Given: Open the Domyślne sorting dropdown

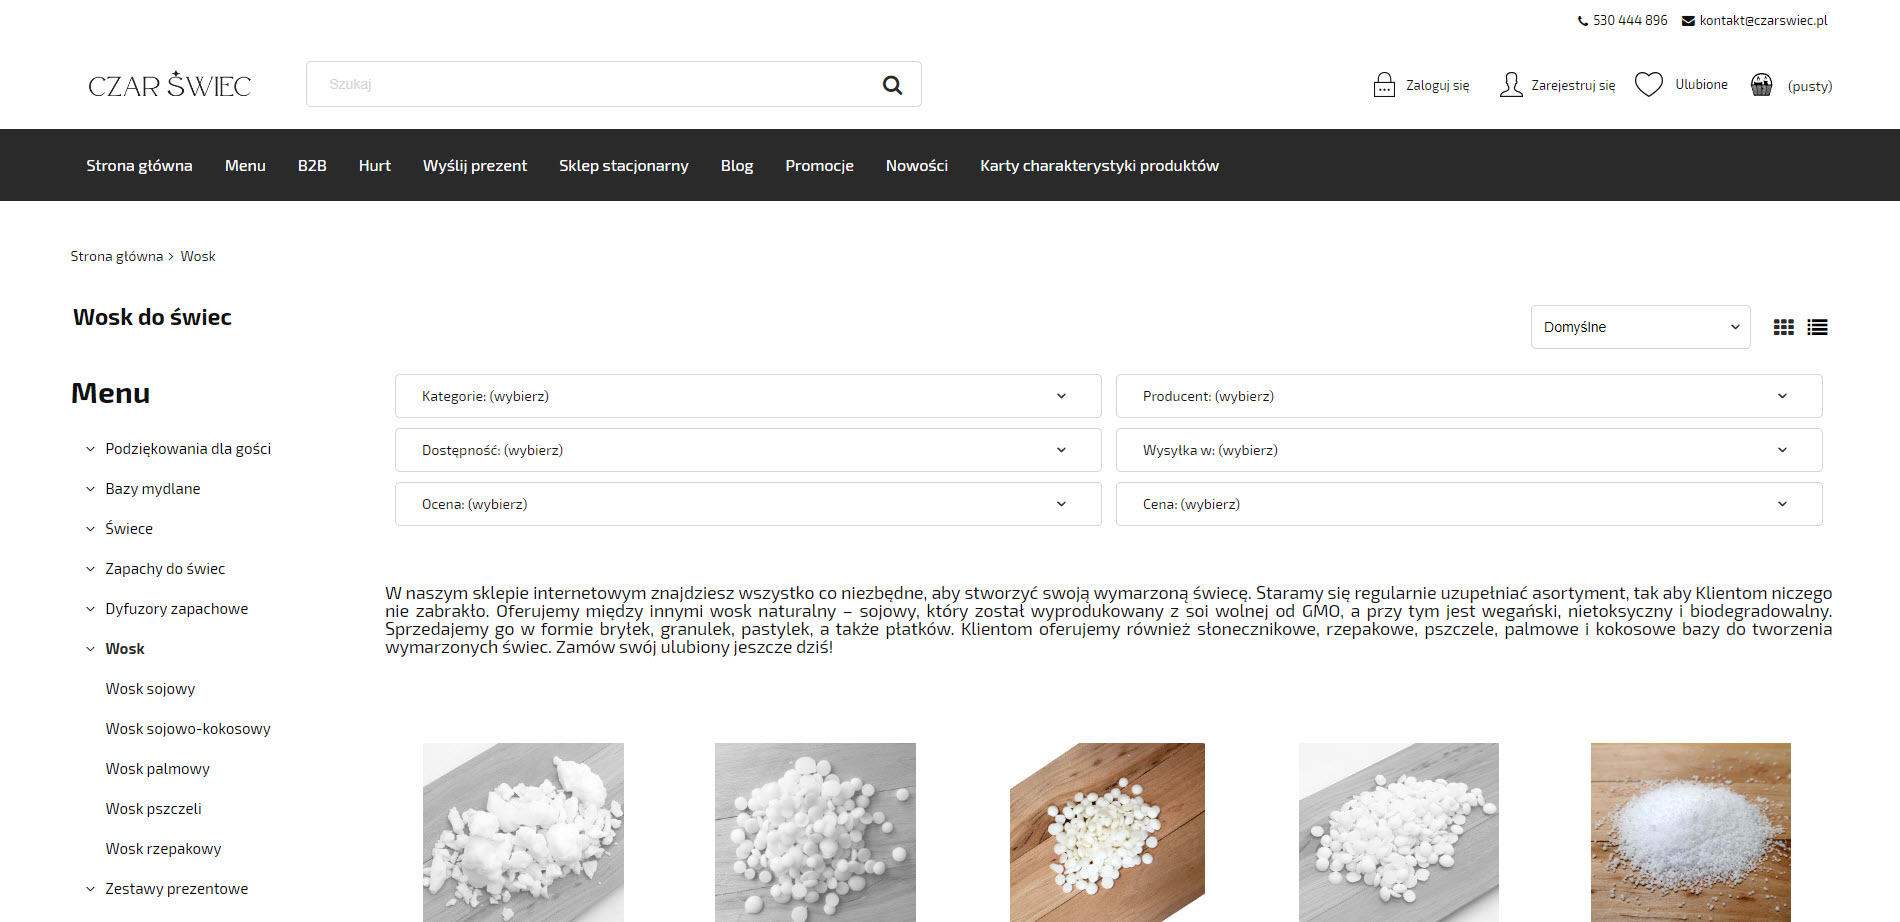Looking at the screenshot, I should click(1640, 327).
